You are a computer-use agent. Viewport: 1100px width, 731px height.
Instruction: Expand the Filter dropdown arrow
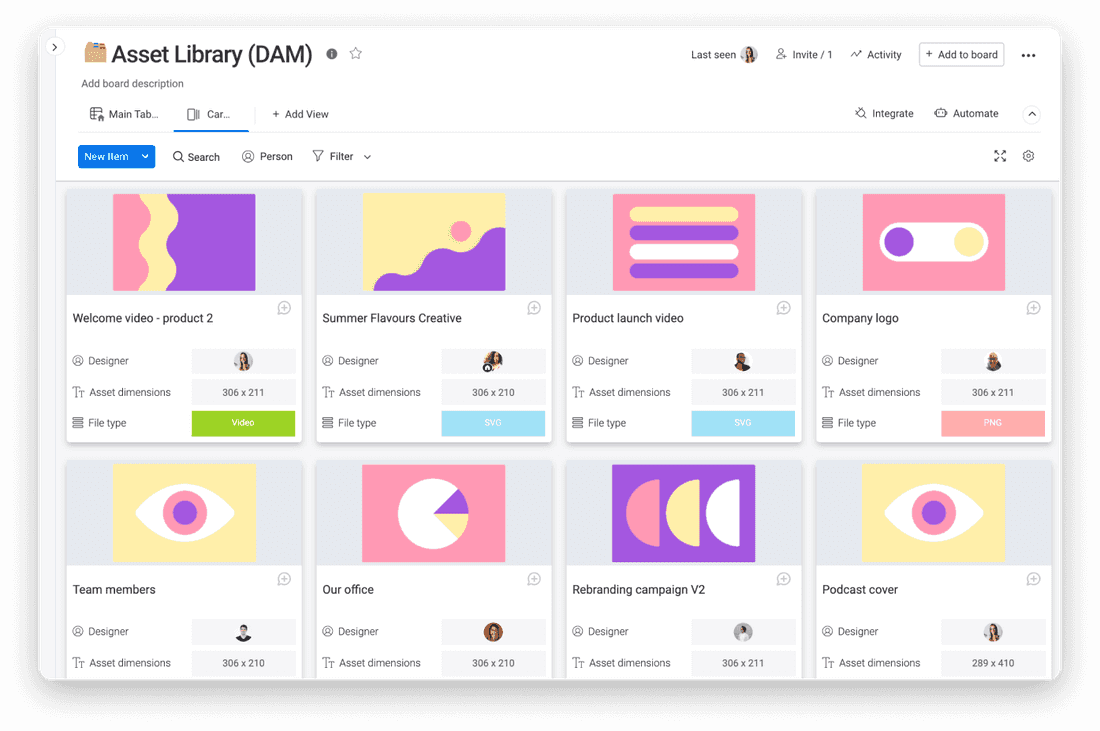point(367,157)
